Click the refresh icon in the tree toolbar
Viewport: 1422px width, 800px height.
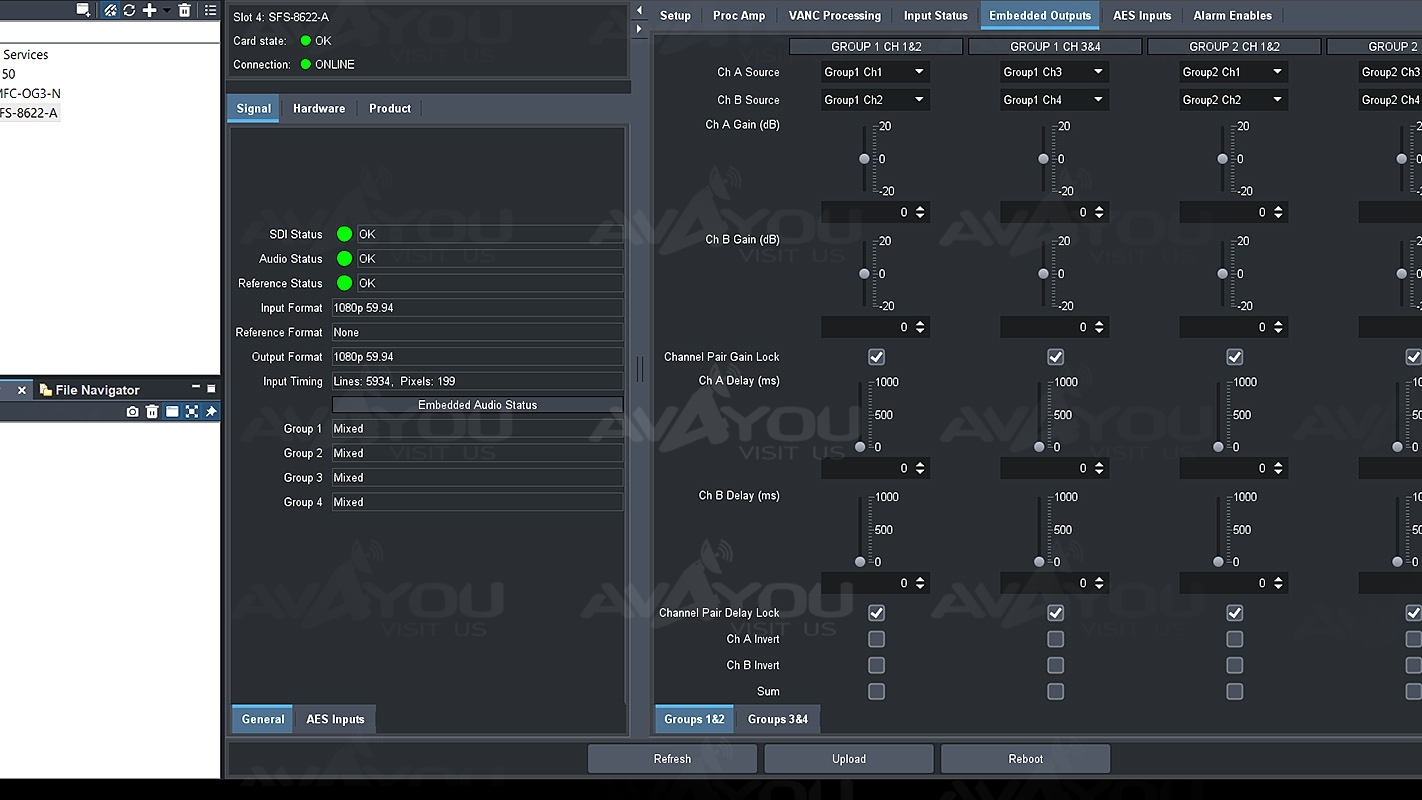point(129,10)
